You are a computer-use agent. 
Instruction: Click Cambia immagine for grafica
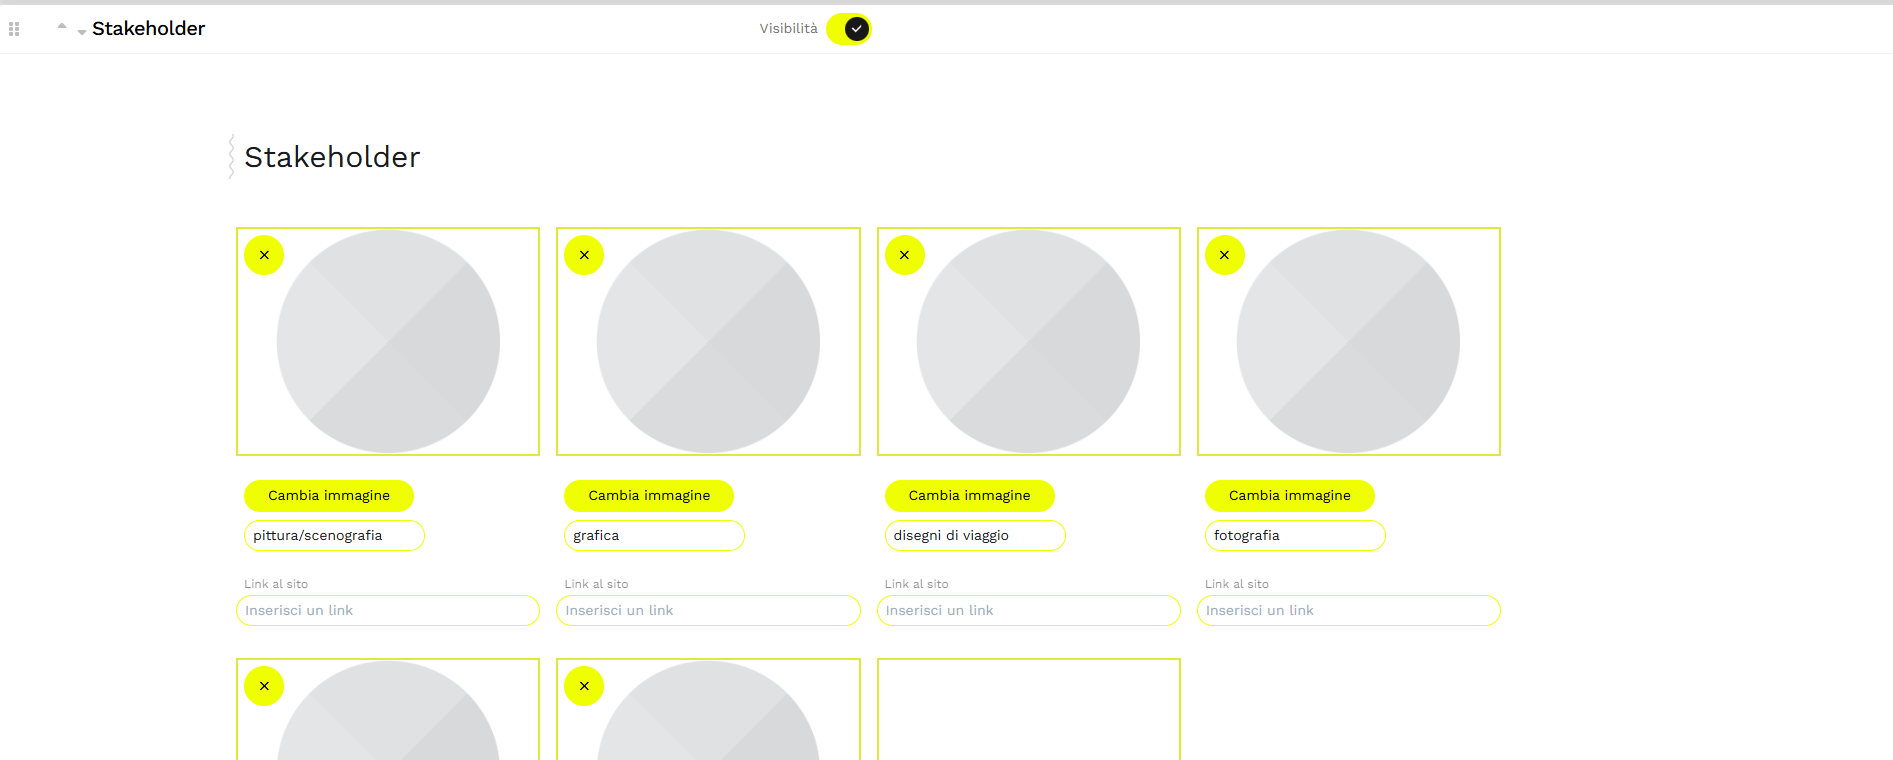[x=649, y=495]
